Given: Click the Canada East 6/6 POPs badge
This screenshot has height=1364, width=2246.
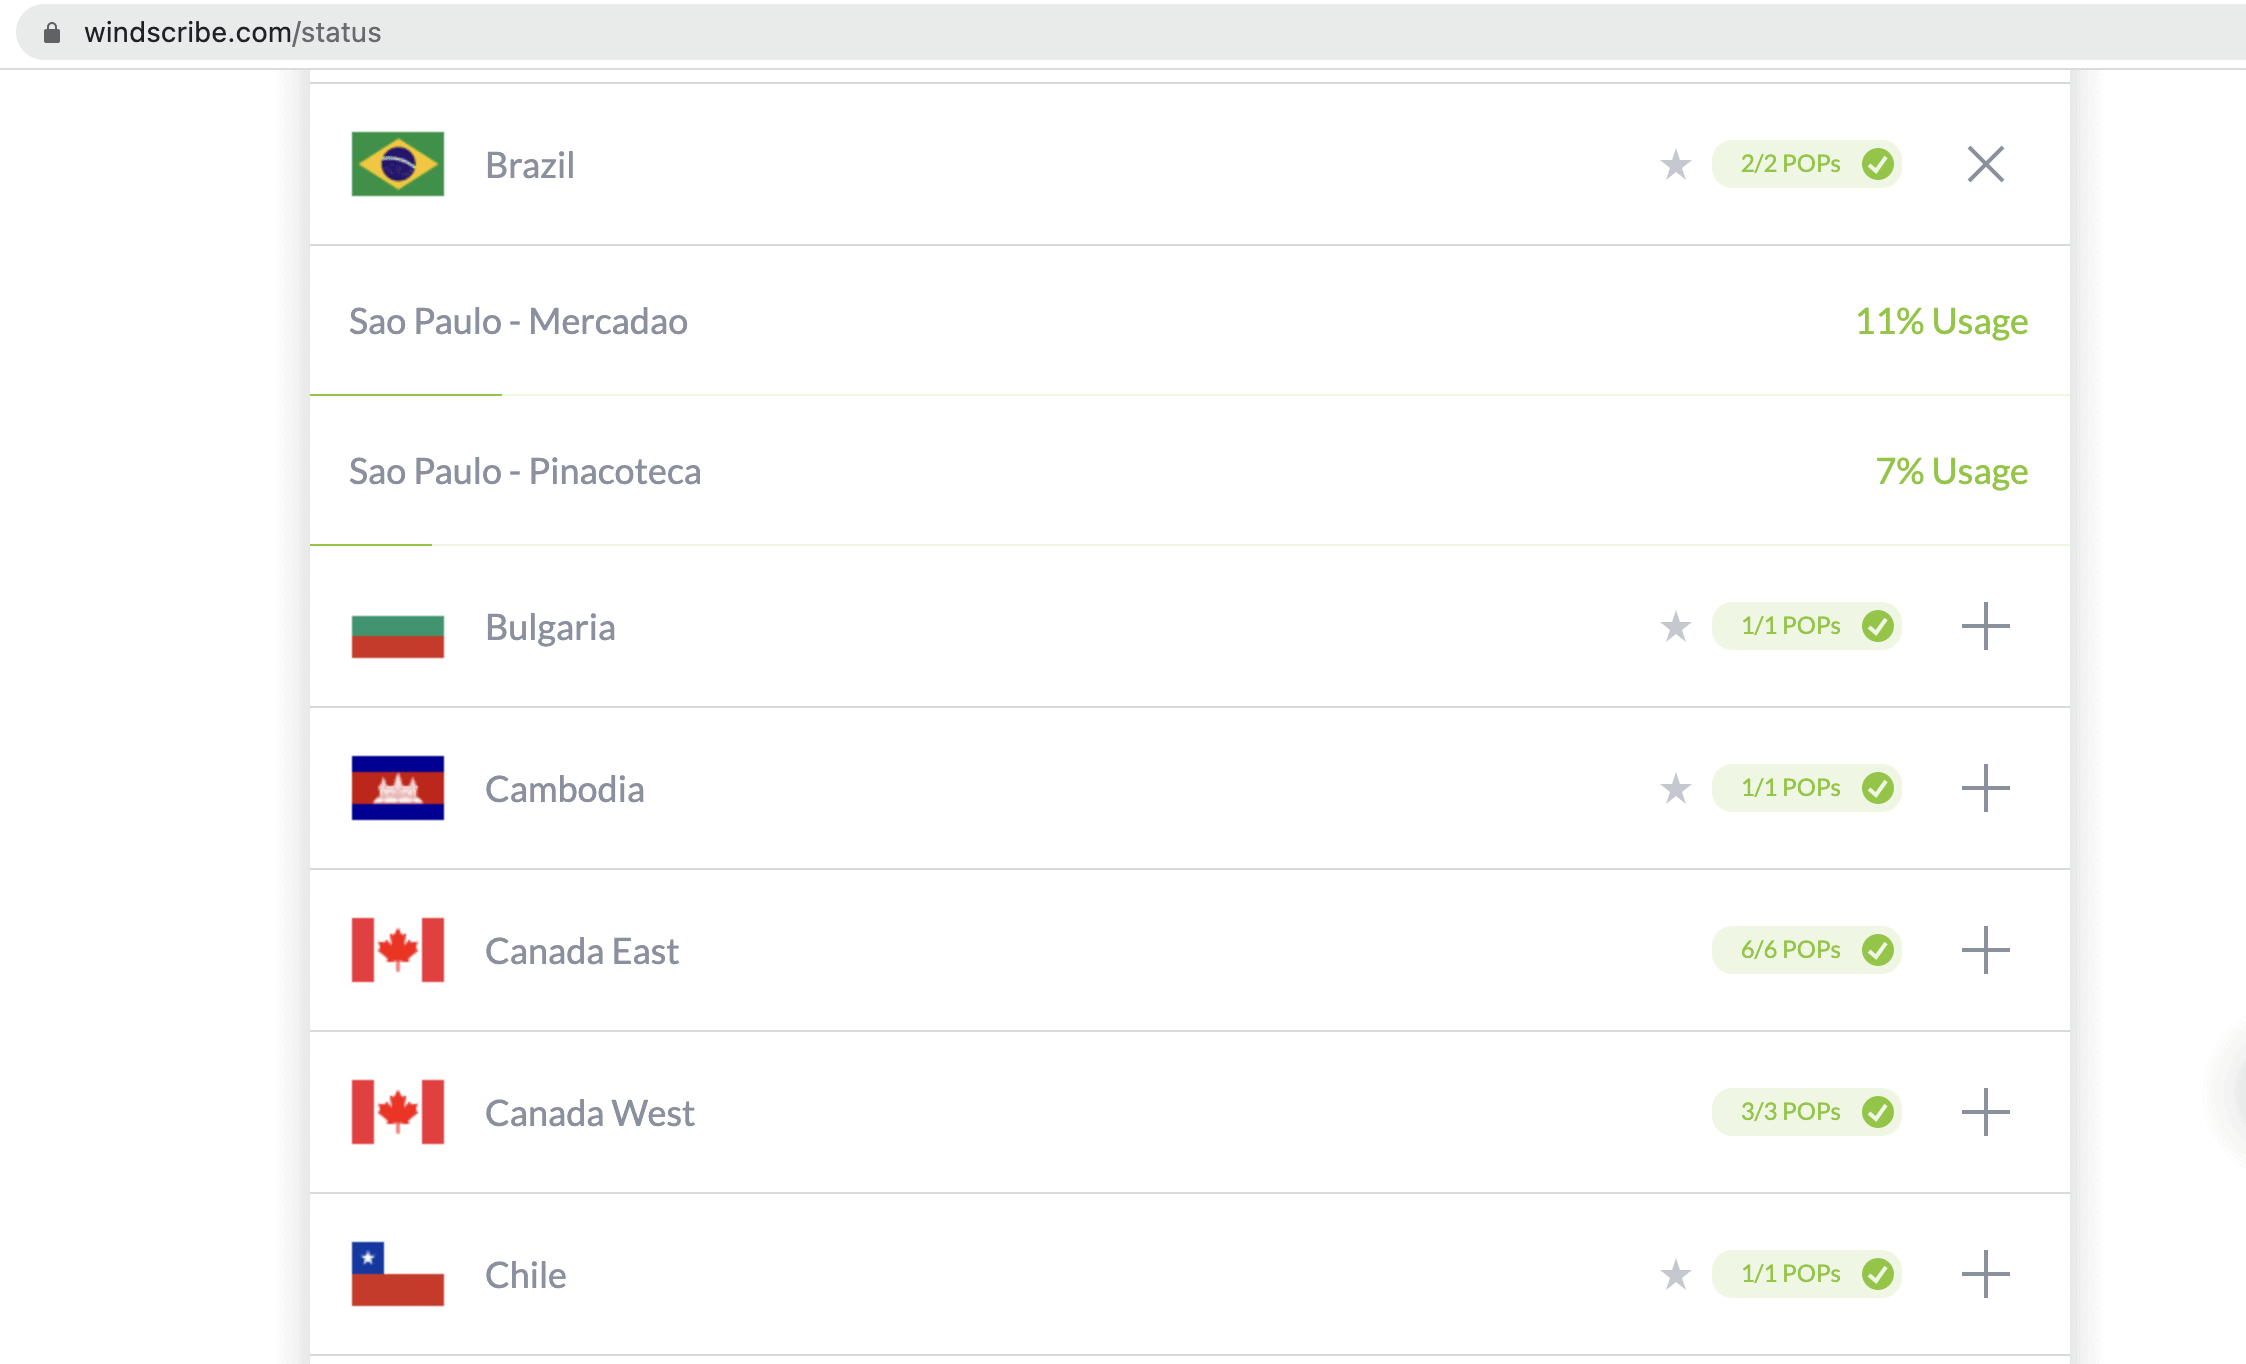Looking at the screenshot, I should point(1806,950).
